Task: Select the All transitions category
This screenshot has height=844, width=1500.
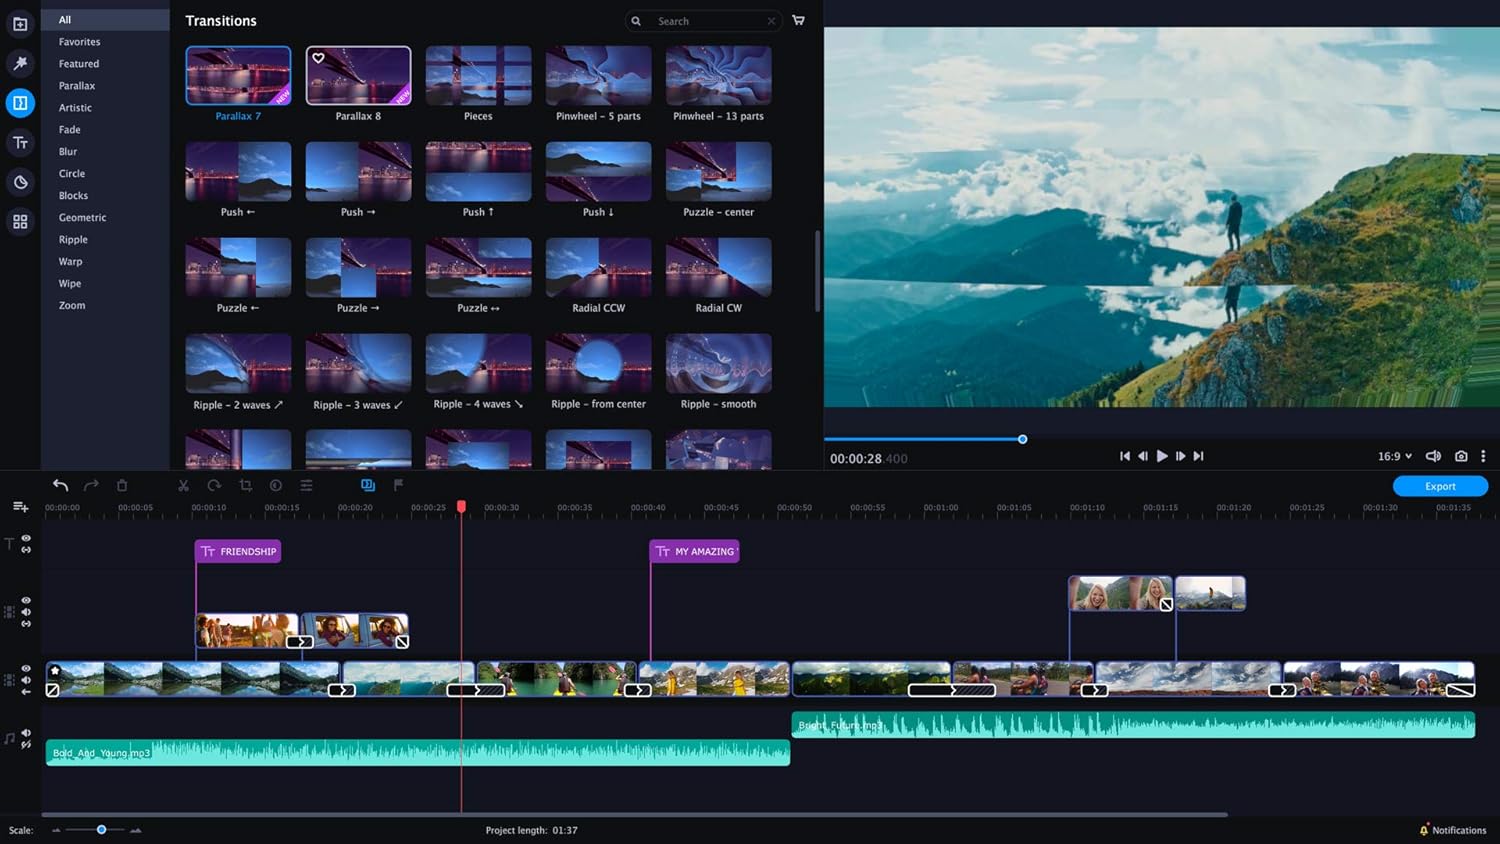Action: (x=106, y=20)
